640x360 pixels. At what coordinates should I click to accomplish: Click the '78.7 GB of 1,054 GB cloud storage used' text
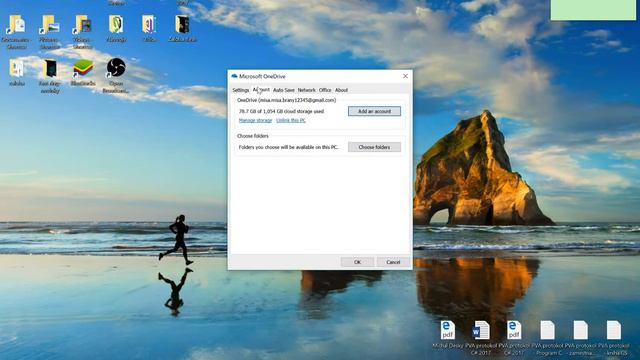click(x=281, y=111)
